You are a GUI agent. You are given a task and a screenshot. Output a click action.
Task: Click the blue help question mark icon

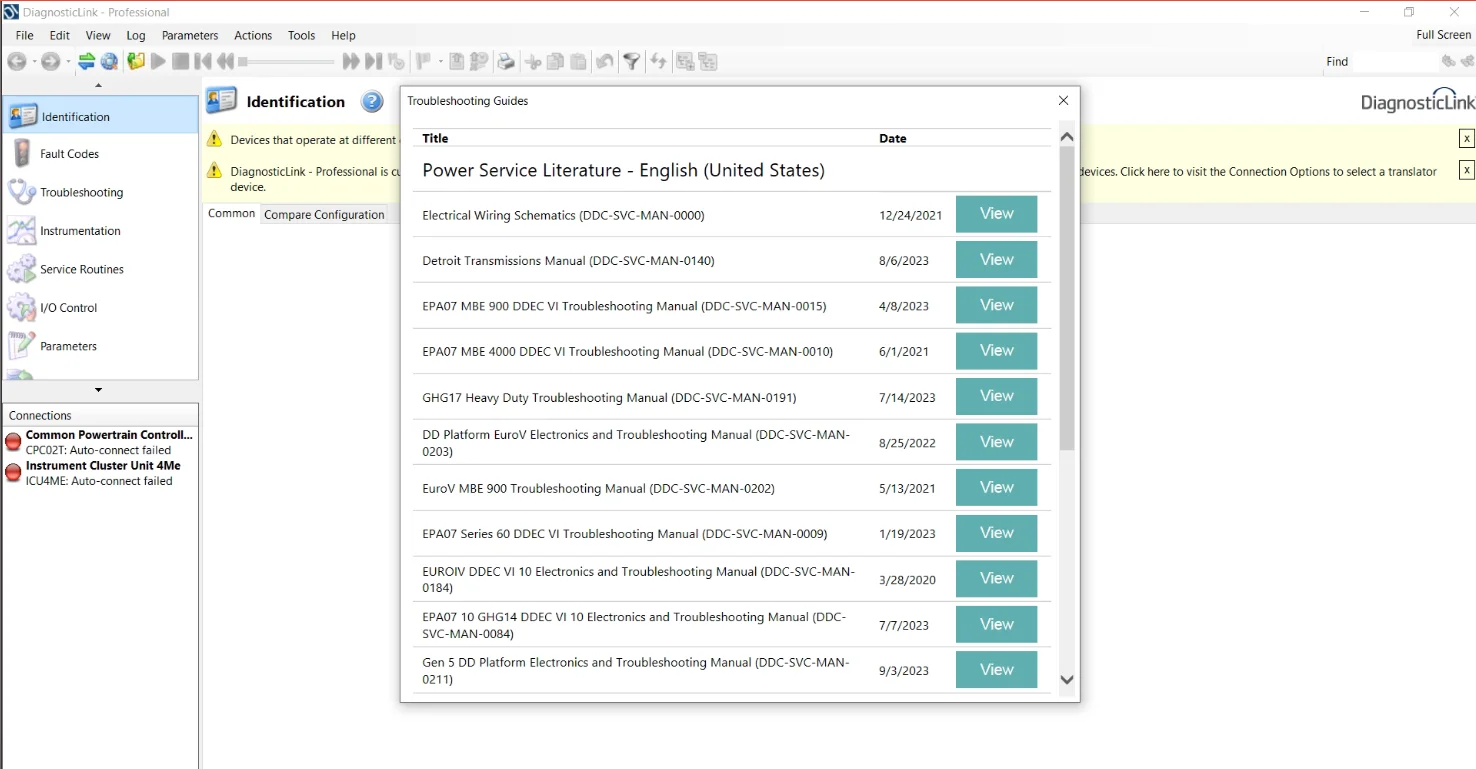coord(372,102)
